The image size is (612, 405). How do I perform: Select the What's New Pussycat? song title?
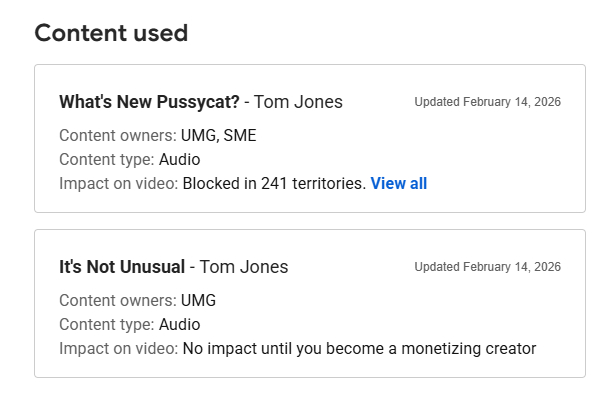click(150, 102)
